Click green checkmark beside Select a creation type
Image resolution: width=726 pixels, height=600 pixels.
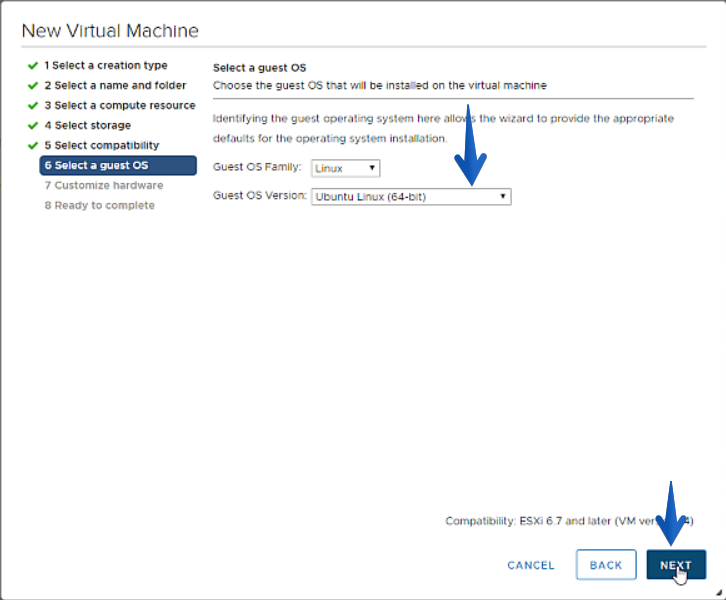(x=33, y=66)
